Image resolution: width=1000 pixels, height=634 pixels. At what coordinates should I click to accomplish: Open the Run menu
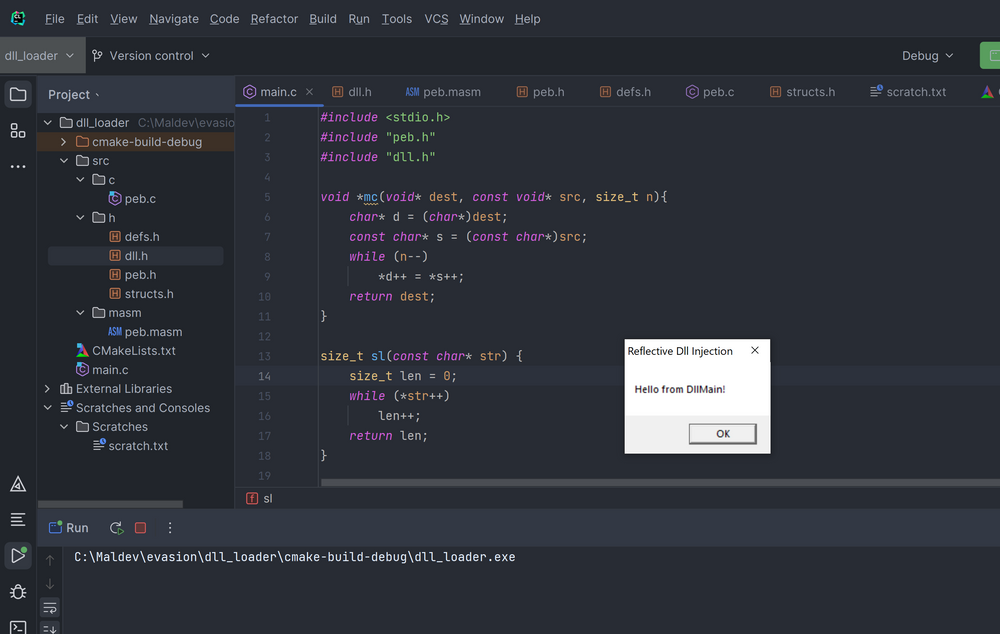pyautogui.click(x=359, y=18)
